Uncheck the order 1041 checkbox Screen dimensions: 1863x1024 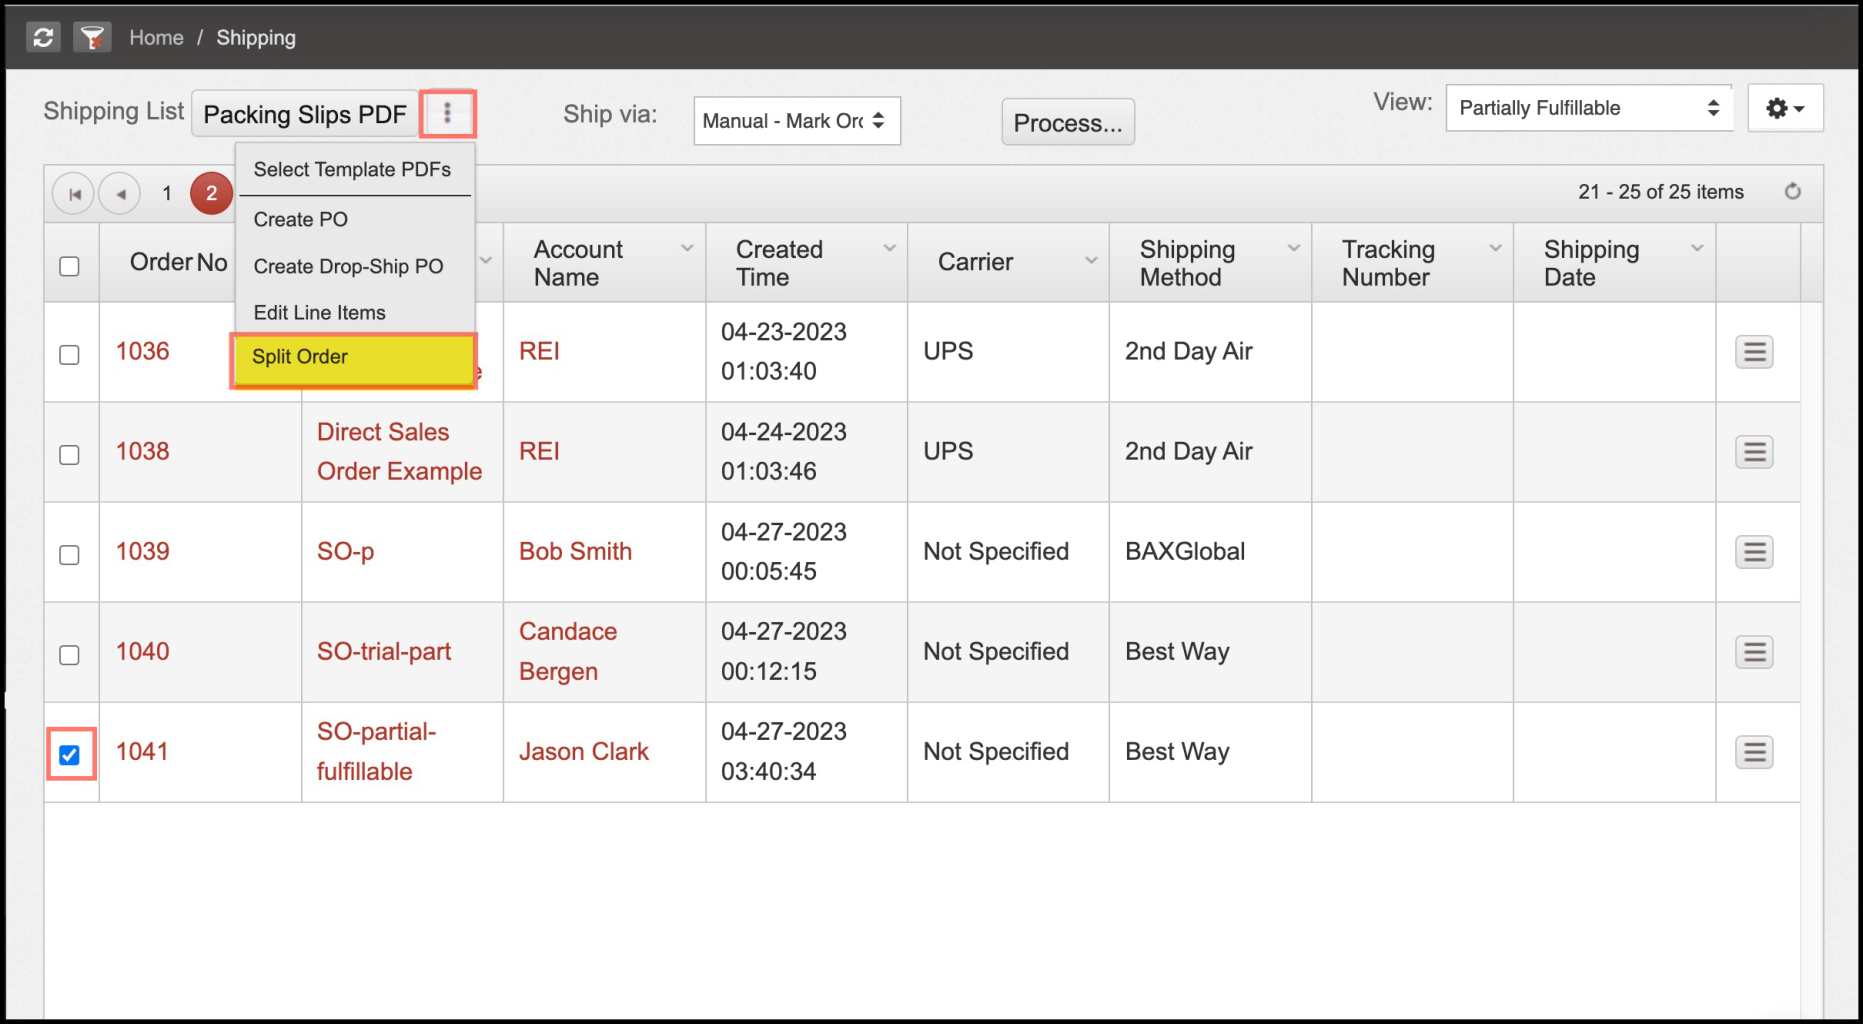point(69,755)
